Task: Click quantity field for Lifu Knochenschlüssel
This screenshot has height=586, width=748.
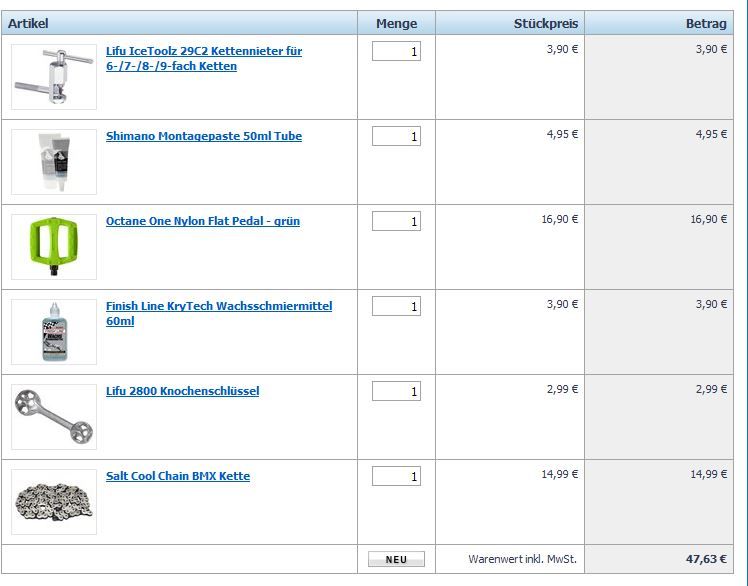Action: point(396,391)
